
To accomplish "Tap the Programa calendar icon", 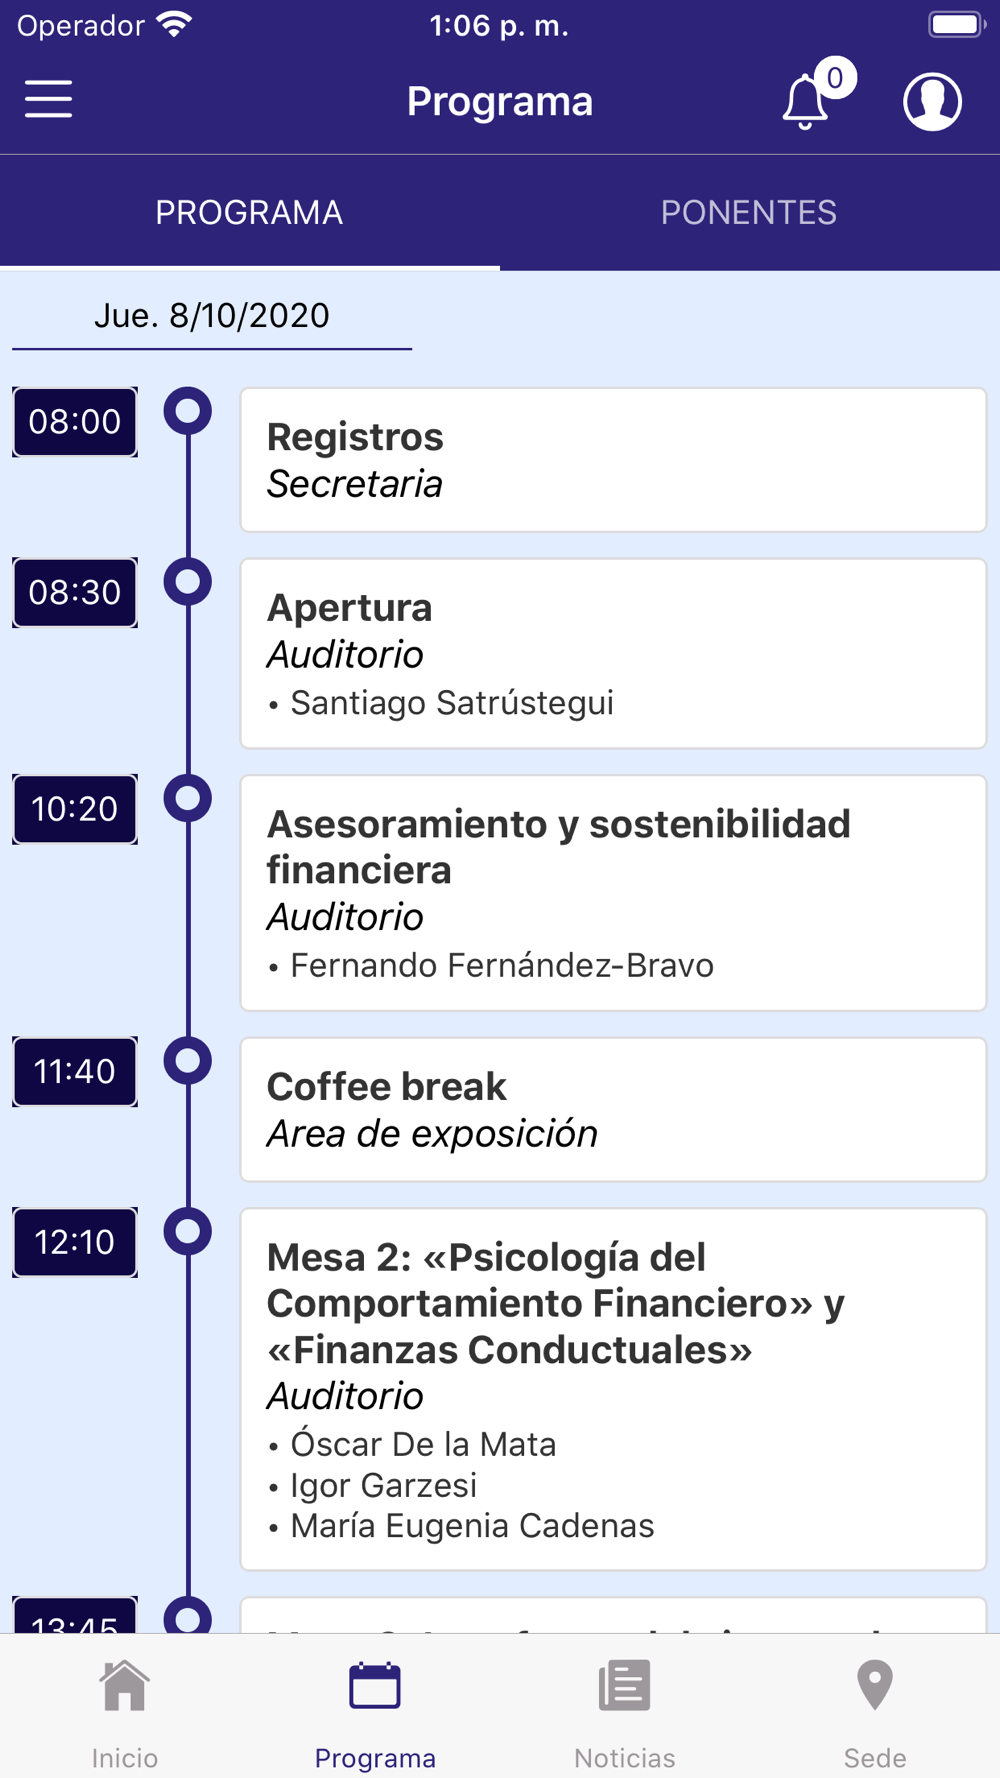I will [x=375, y=1686].
